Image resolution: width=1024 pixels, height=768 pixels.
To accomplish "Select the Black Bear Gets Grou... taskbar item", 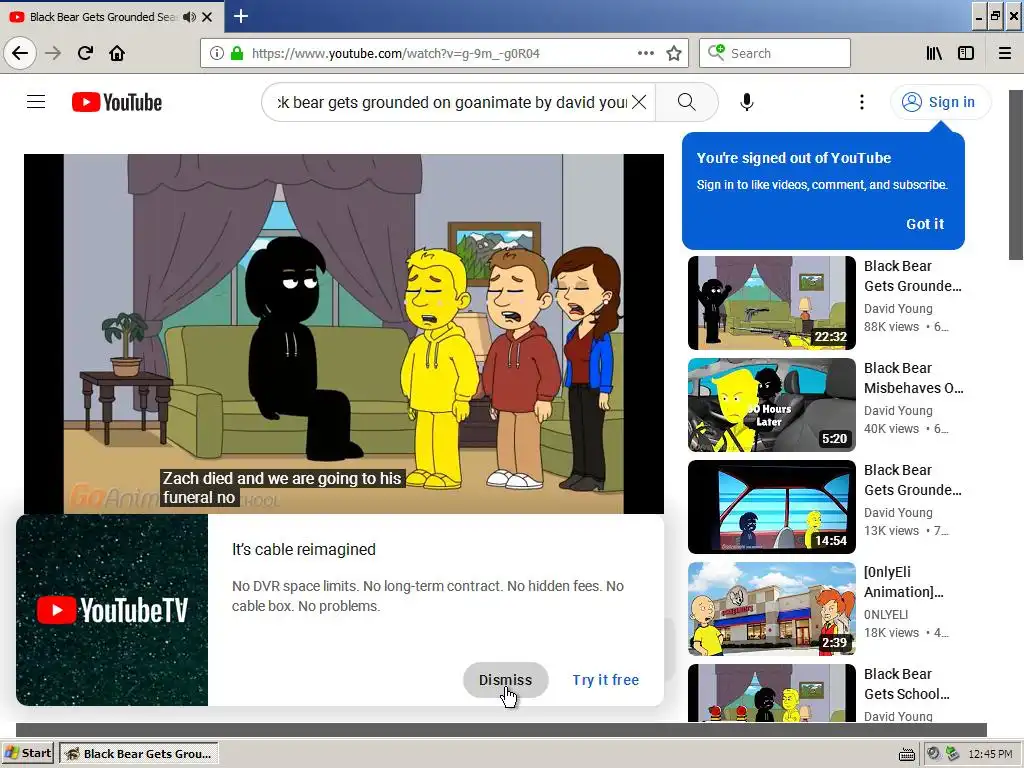I will pos(138,753).
